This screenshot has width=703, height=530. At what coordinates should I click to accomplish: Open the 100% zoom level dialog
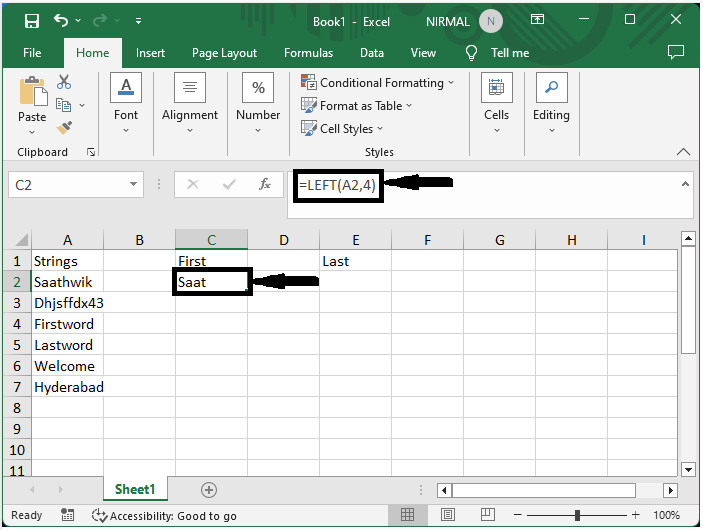pyautogui.click(x=666, y=515)
